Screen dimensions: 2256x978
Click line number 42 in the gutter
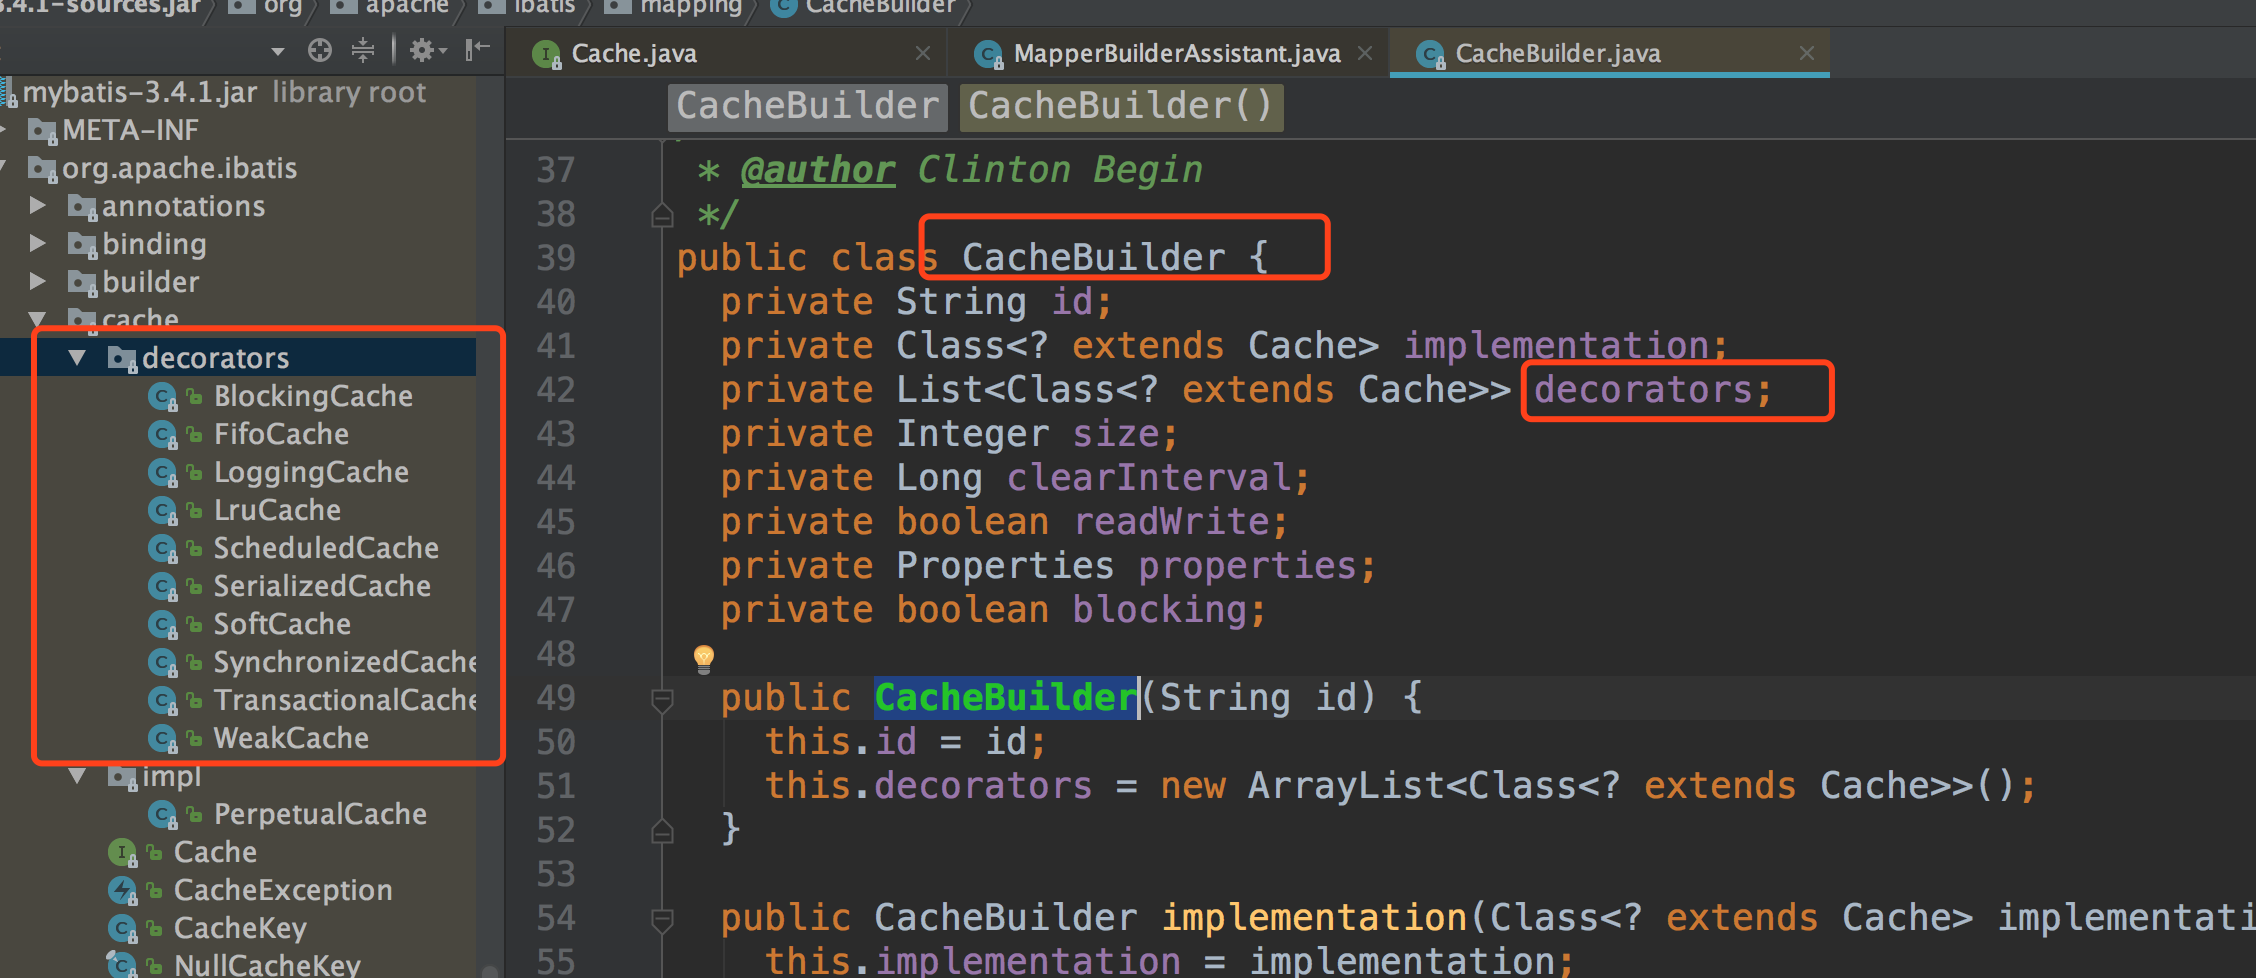556,390
